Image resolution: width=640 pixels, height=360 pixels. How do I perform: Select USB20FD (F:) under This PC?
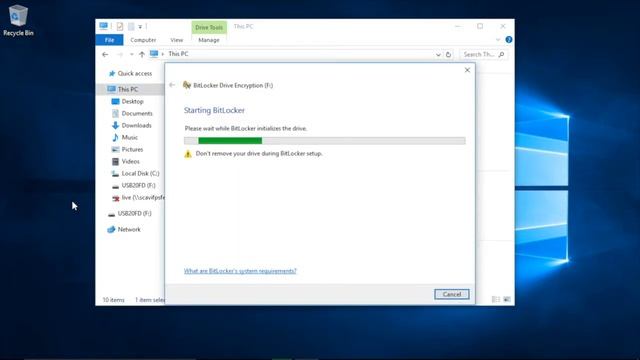tap(138, 185)
